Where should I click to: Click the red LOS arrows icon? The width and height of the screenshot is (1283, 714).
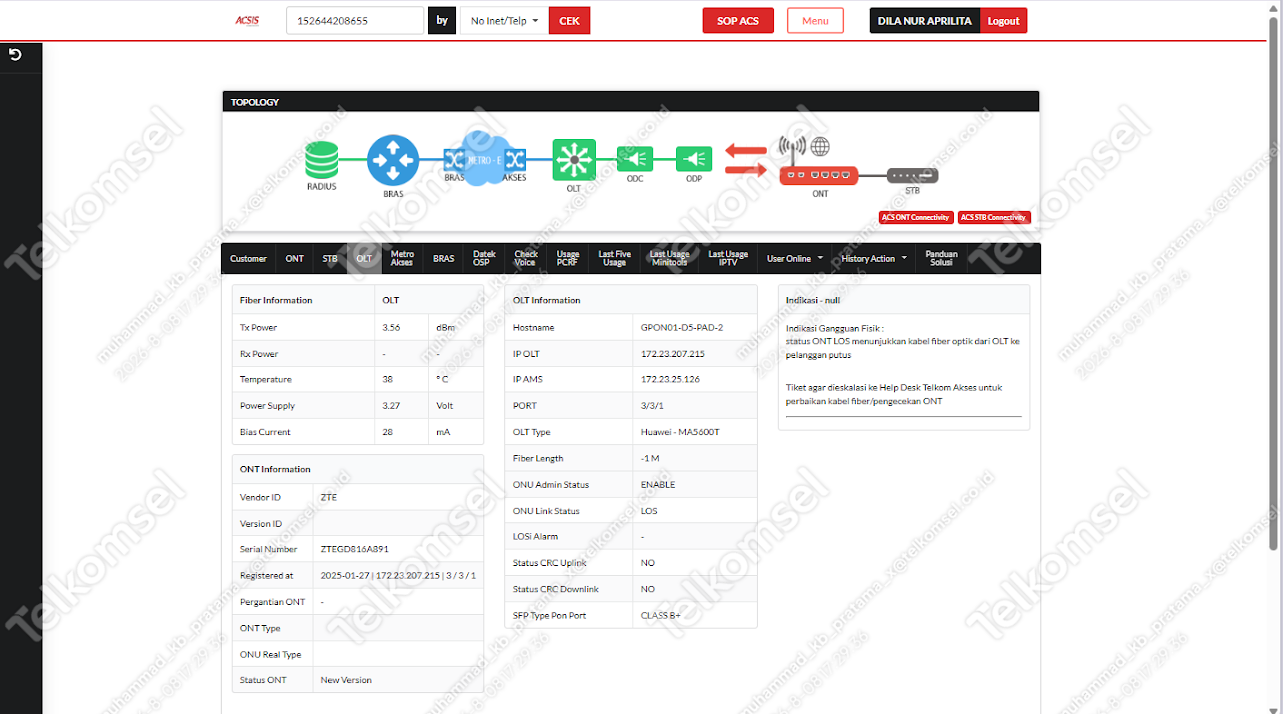[x=745, y=158]
